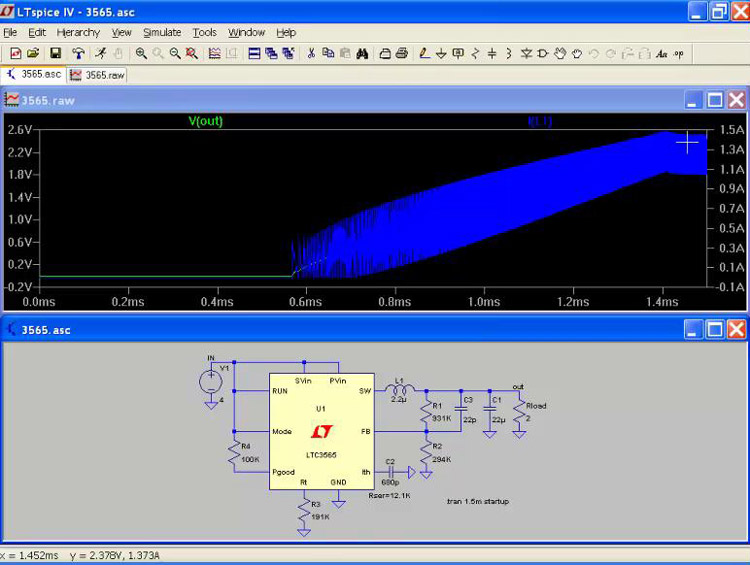Click the Print Setup toolbar icon
This screenshot has height=565, width=750.
385,54
